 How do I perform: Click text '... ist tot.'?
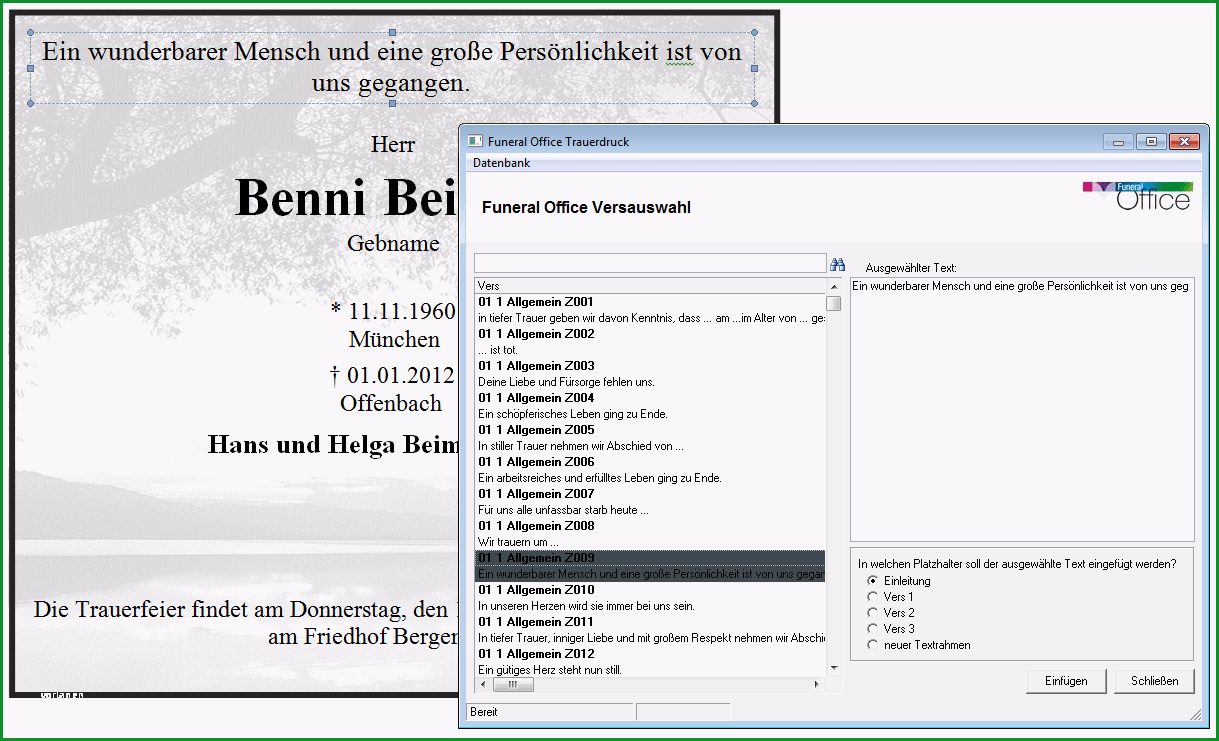(497, 350)
